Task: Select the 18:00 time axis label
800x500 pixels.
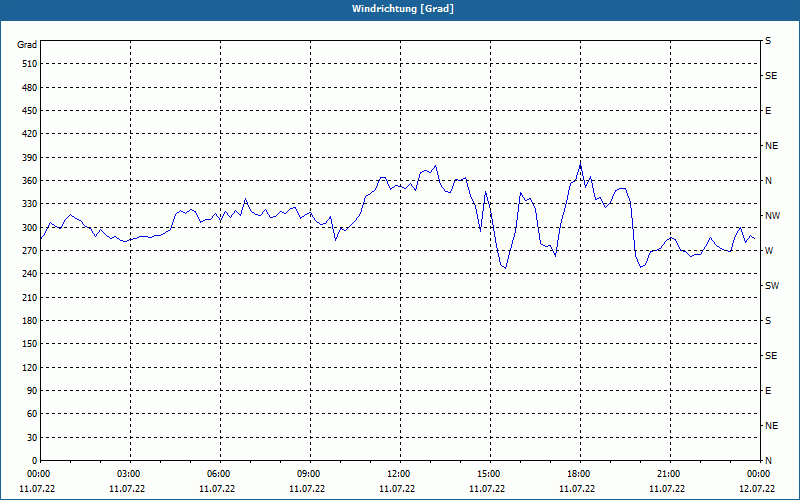Action: 579,474
